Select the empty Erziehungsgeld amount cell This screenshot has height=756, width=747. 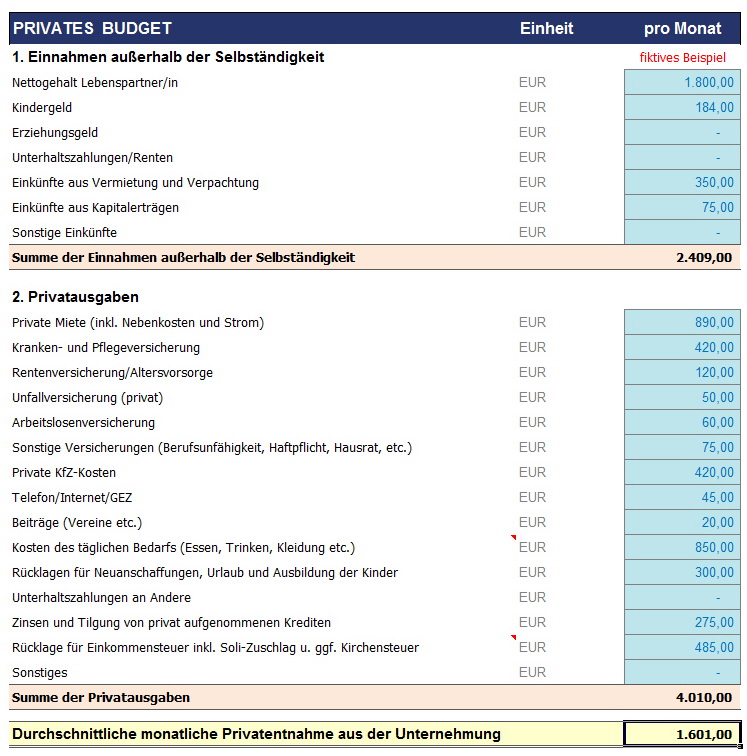(x=682, y=132)
